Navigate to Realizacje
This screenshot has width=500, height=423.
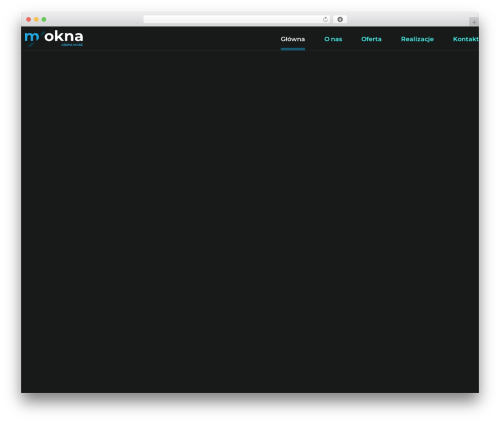(417, 39)
